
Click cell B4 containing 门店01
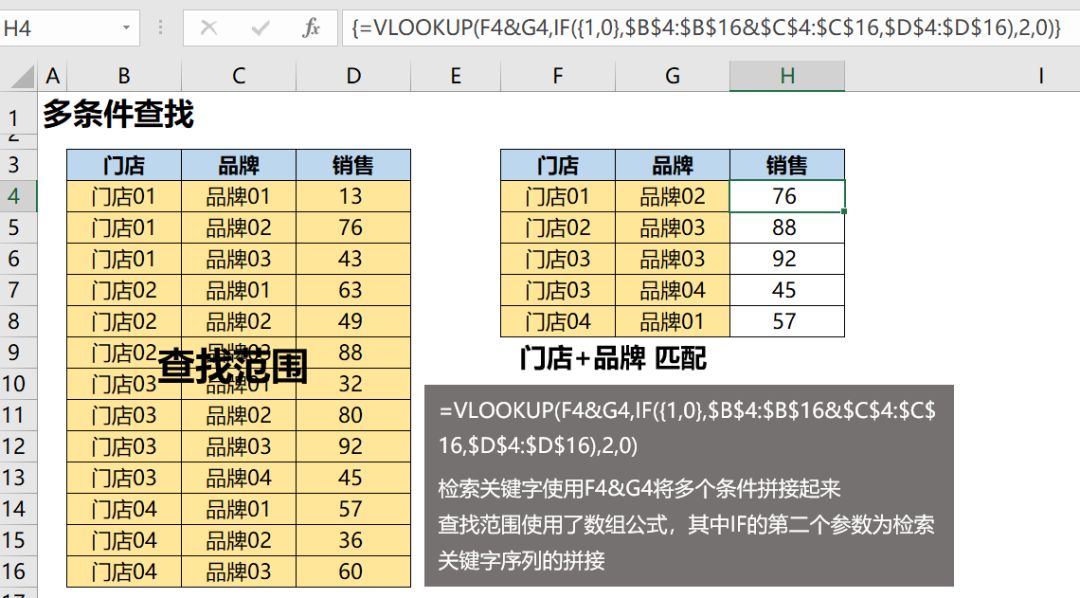(x=124, y=196)
